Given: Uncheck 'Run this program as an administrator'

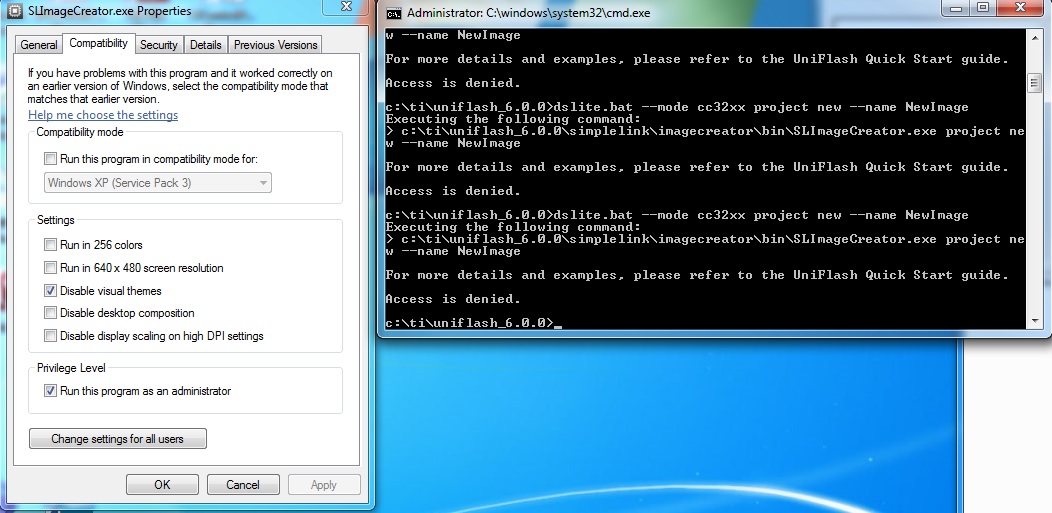Looking at the screenshot, I should pyautogui.click(x=50, y=390).
